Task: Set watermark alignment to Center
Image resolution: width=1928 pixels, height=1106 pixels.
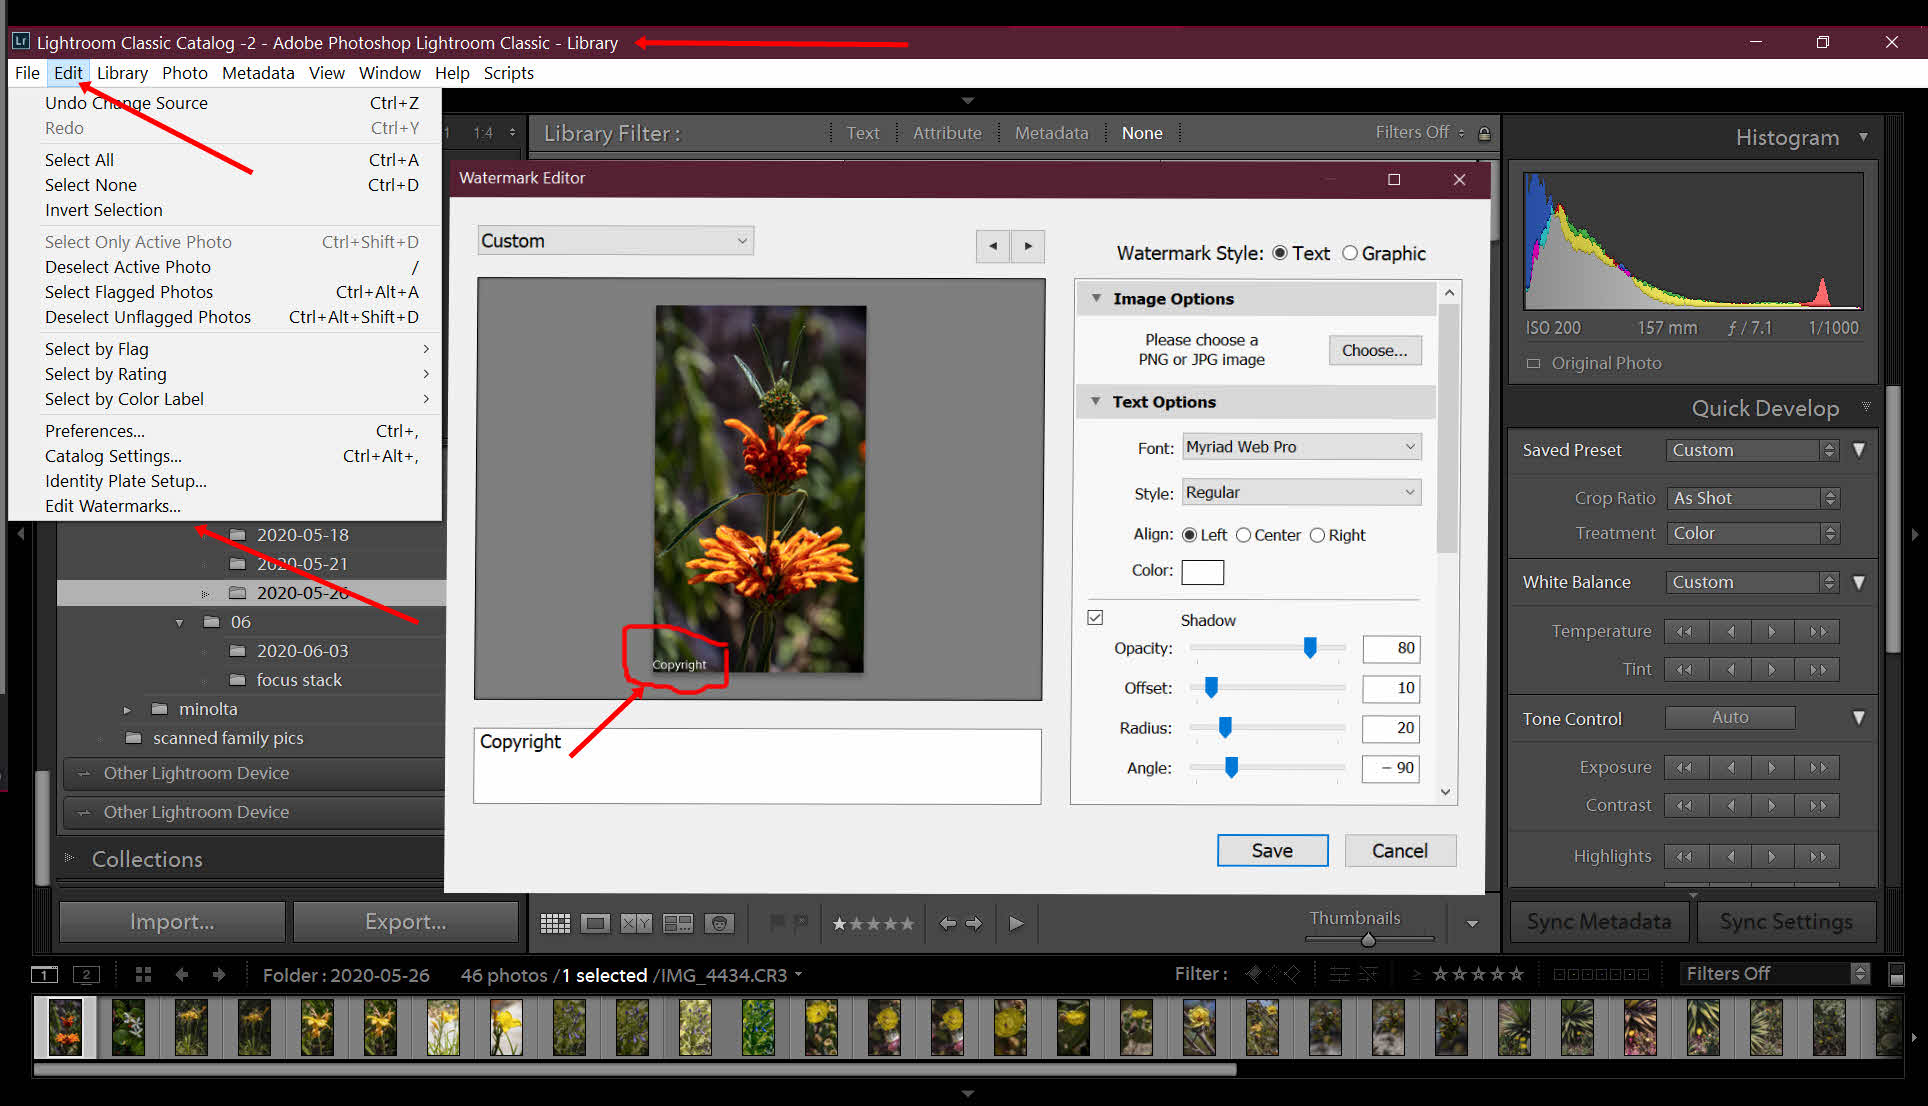Action: (1242, 535)
